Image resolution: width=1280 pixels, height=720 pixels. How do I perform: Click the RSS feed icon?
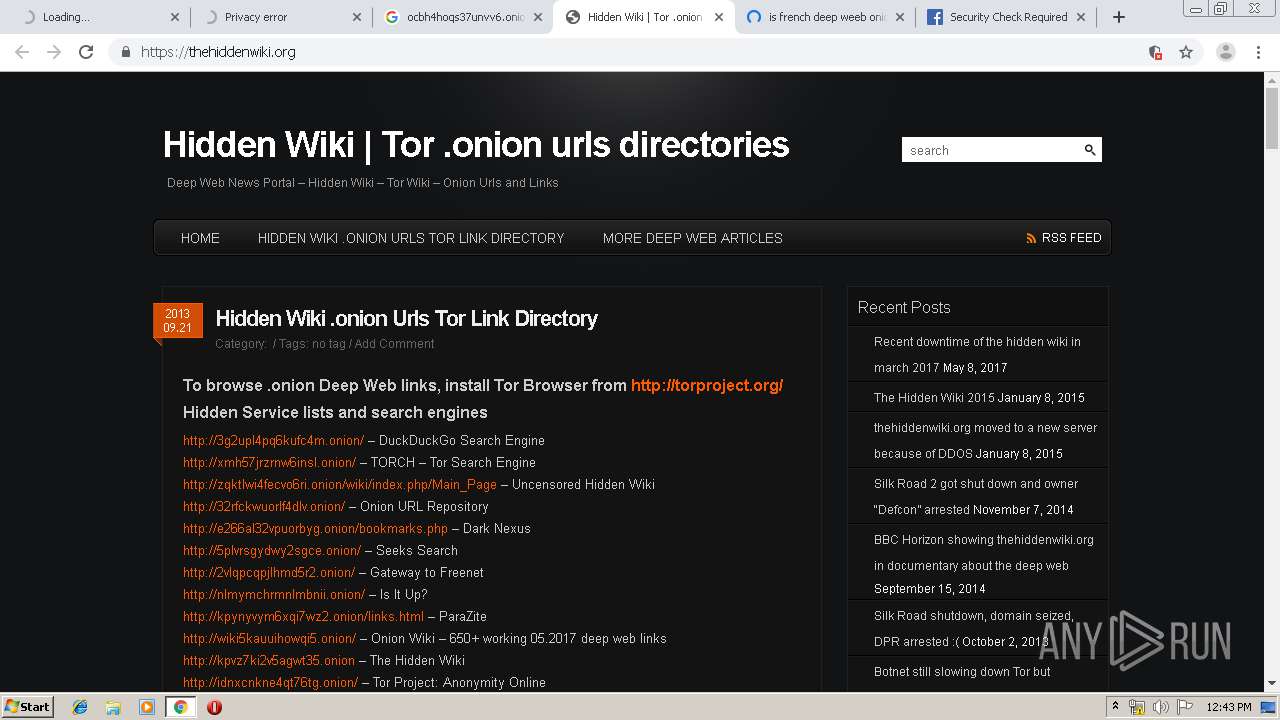tap(1031, 238)
